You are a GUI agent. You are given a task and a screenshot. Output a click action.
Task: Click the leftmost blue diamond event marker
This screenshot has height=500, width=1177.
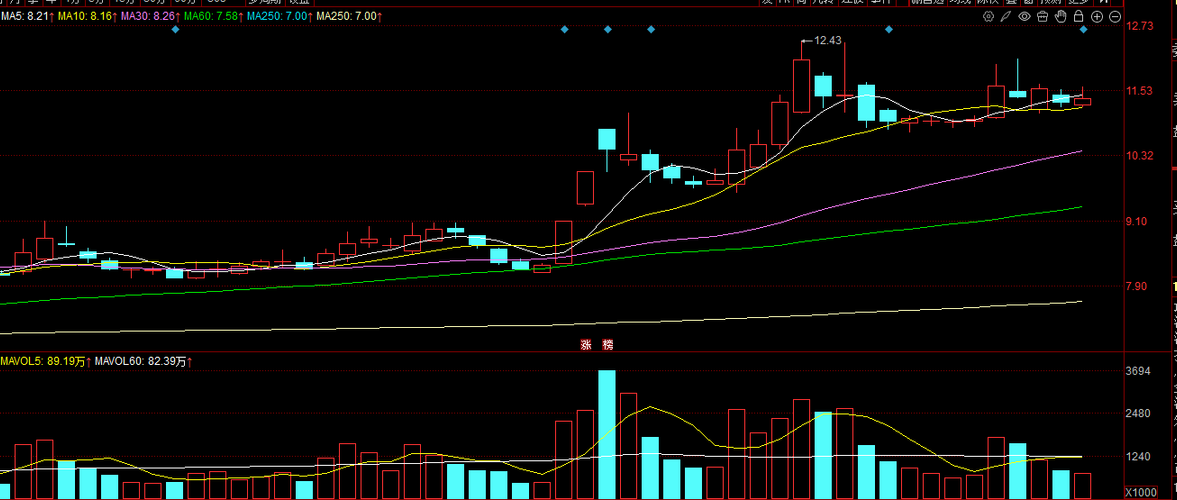tap(175, 29)
